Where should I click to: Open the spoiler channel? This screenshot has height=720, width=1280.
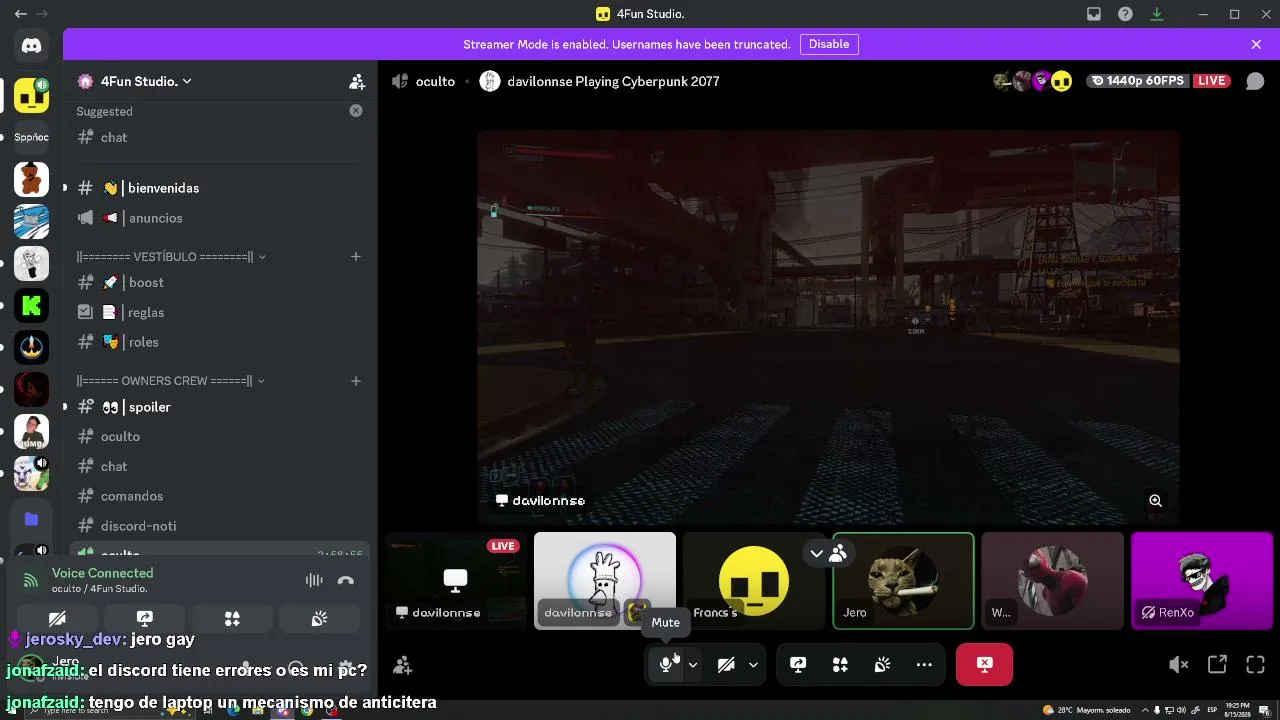pos(220,407)
